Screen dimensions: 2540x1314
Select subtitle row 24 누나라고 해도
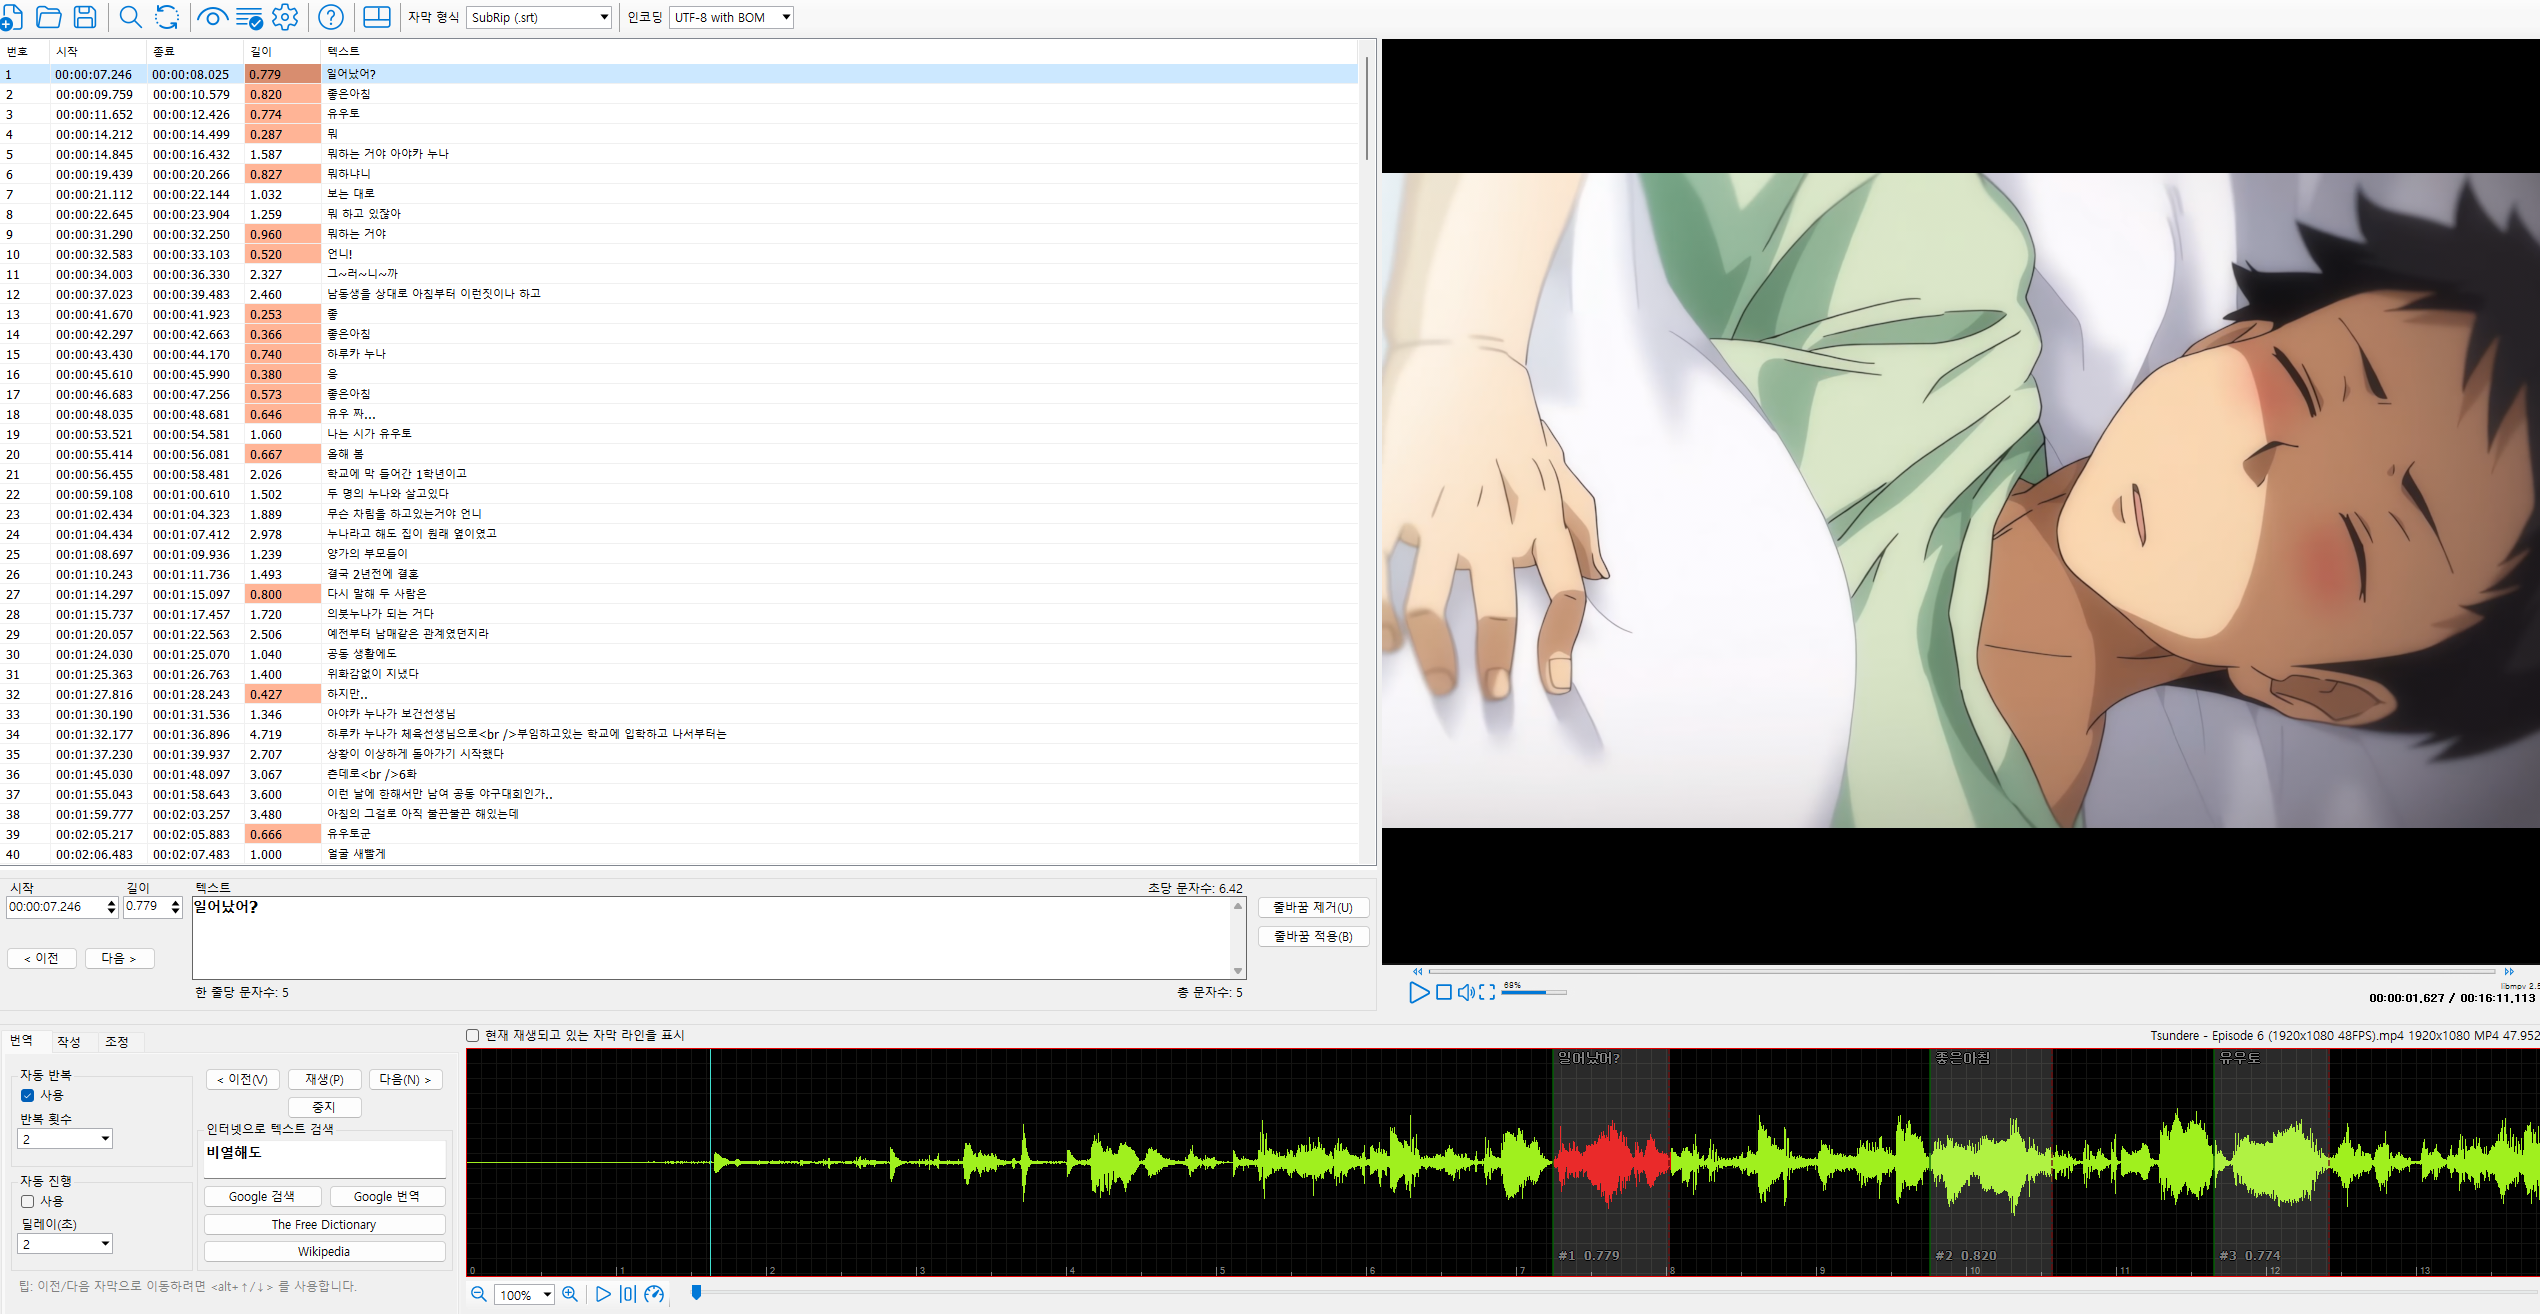[x=680, y=534]
